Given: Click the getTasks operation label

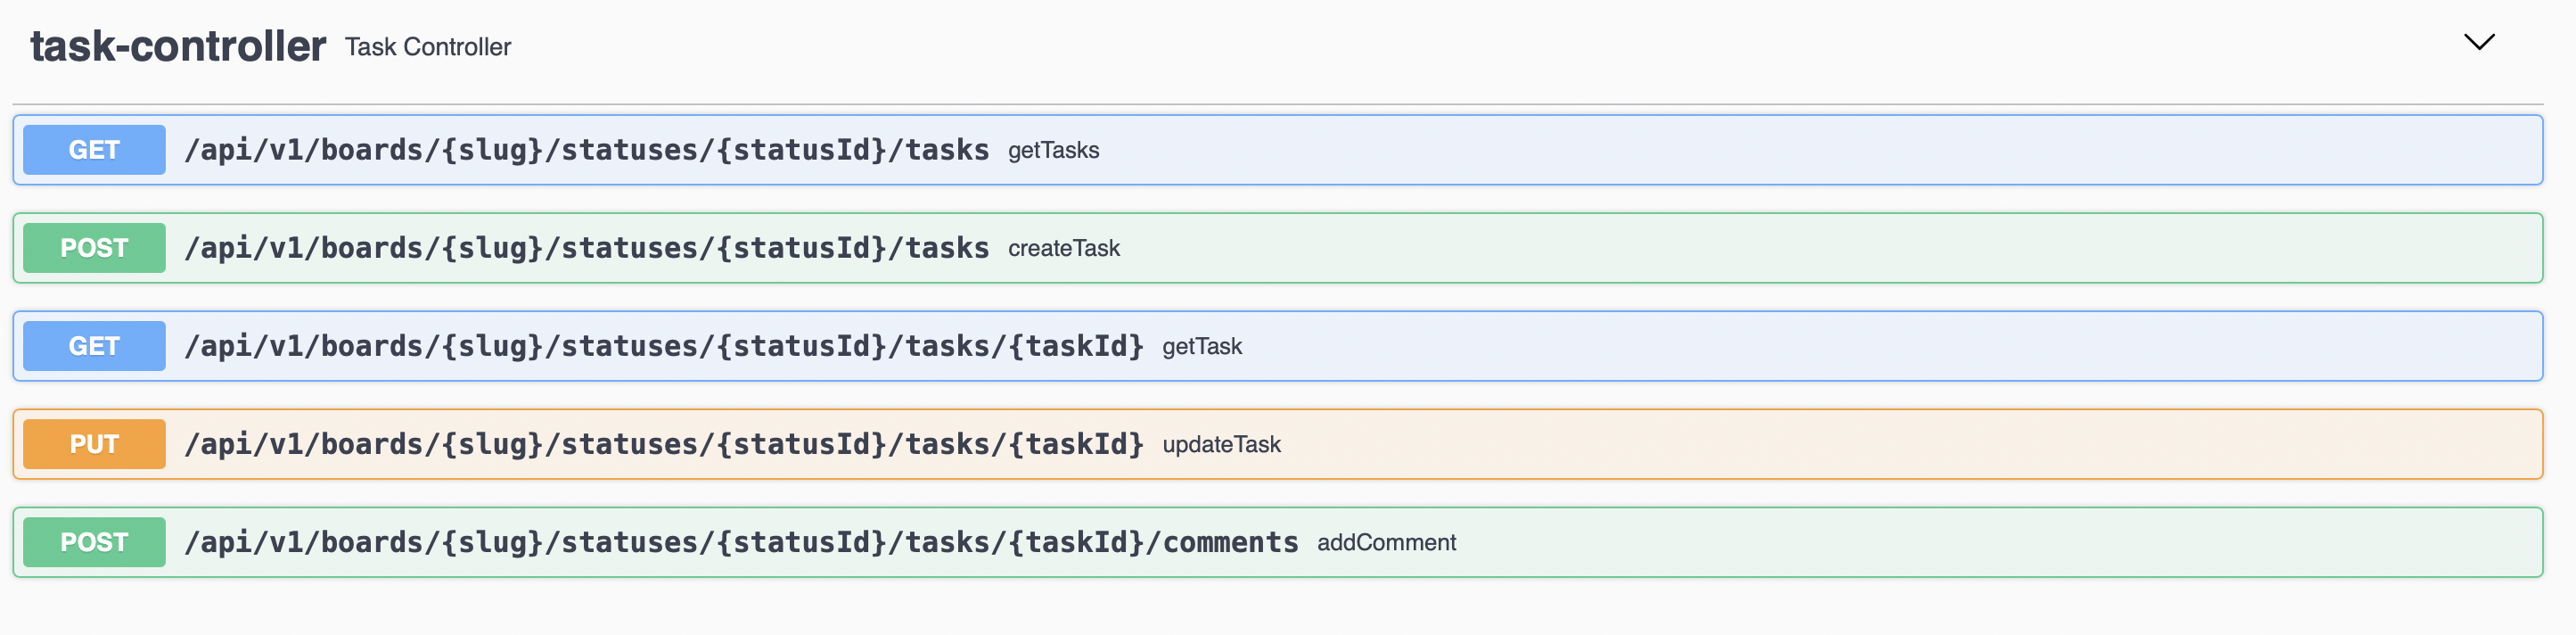Looking at the screenshot, I should (1053, 150).
